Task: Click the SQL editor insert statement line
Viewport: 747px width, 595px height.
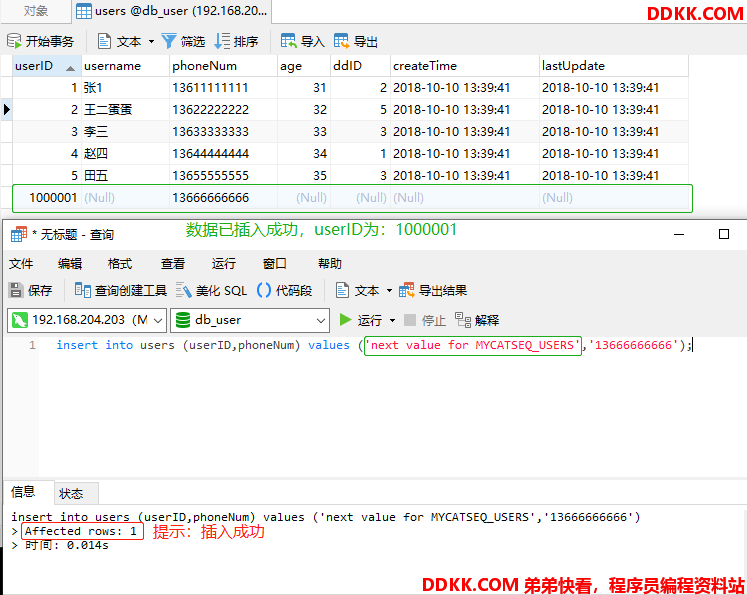Action: click(374, 345)
